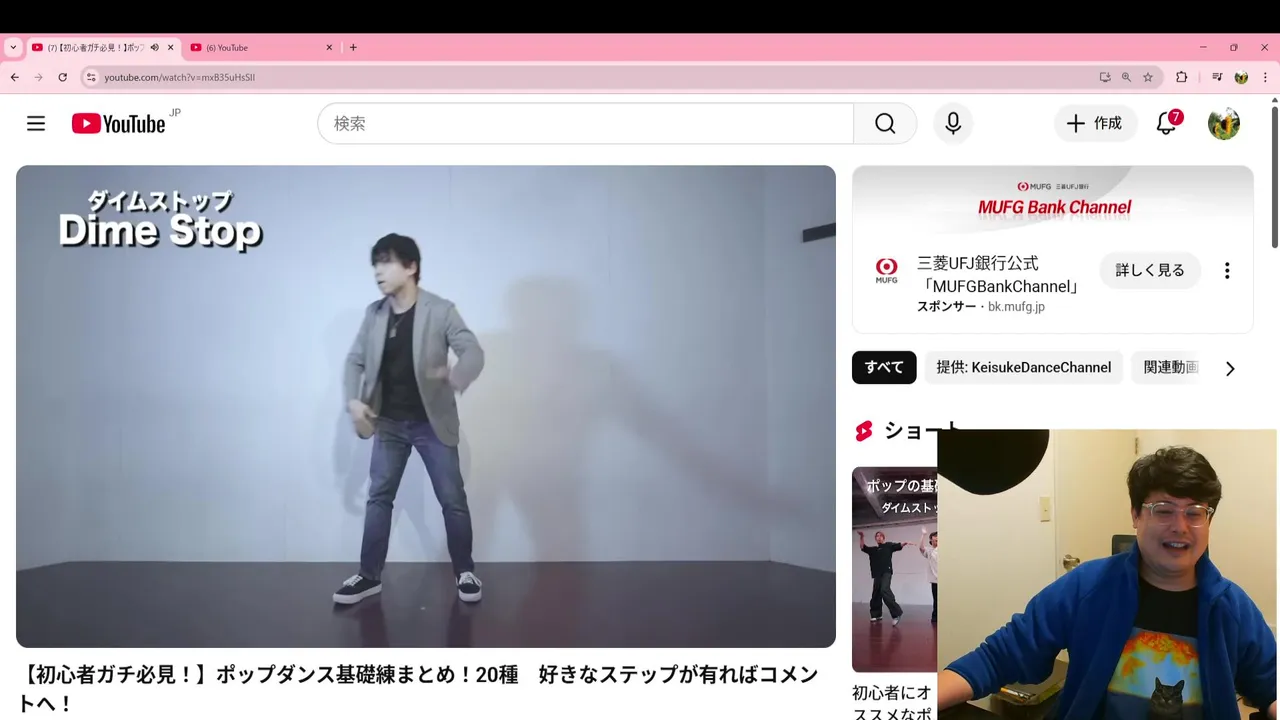Screen dimensions: 1280x720
Task: Open site info icon in address bar
Action: point(91,77)
